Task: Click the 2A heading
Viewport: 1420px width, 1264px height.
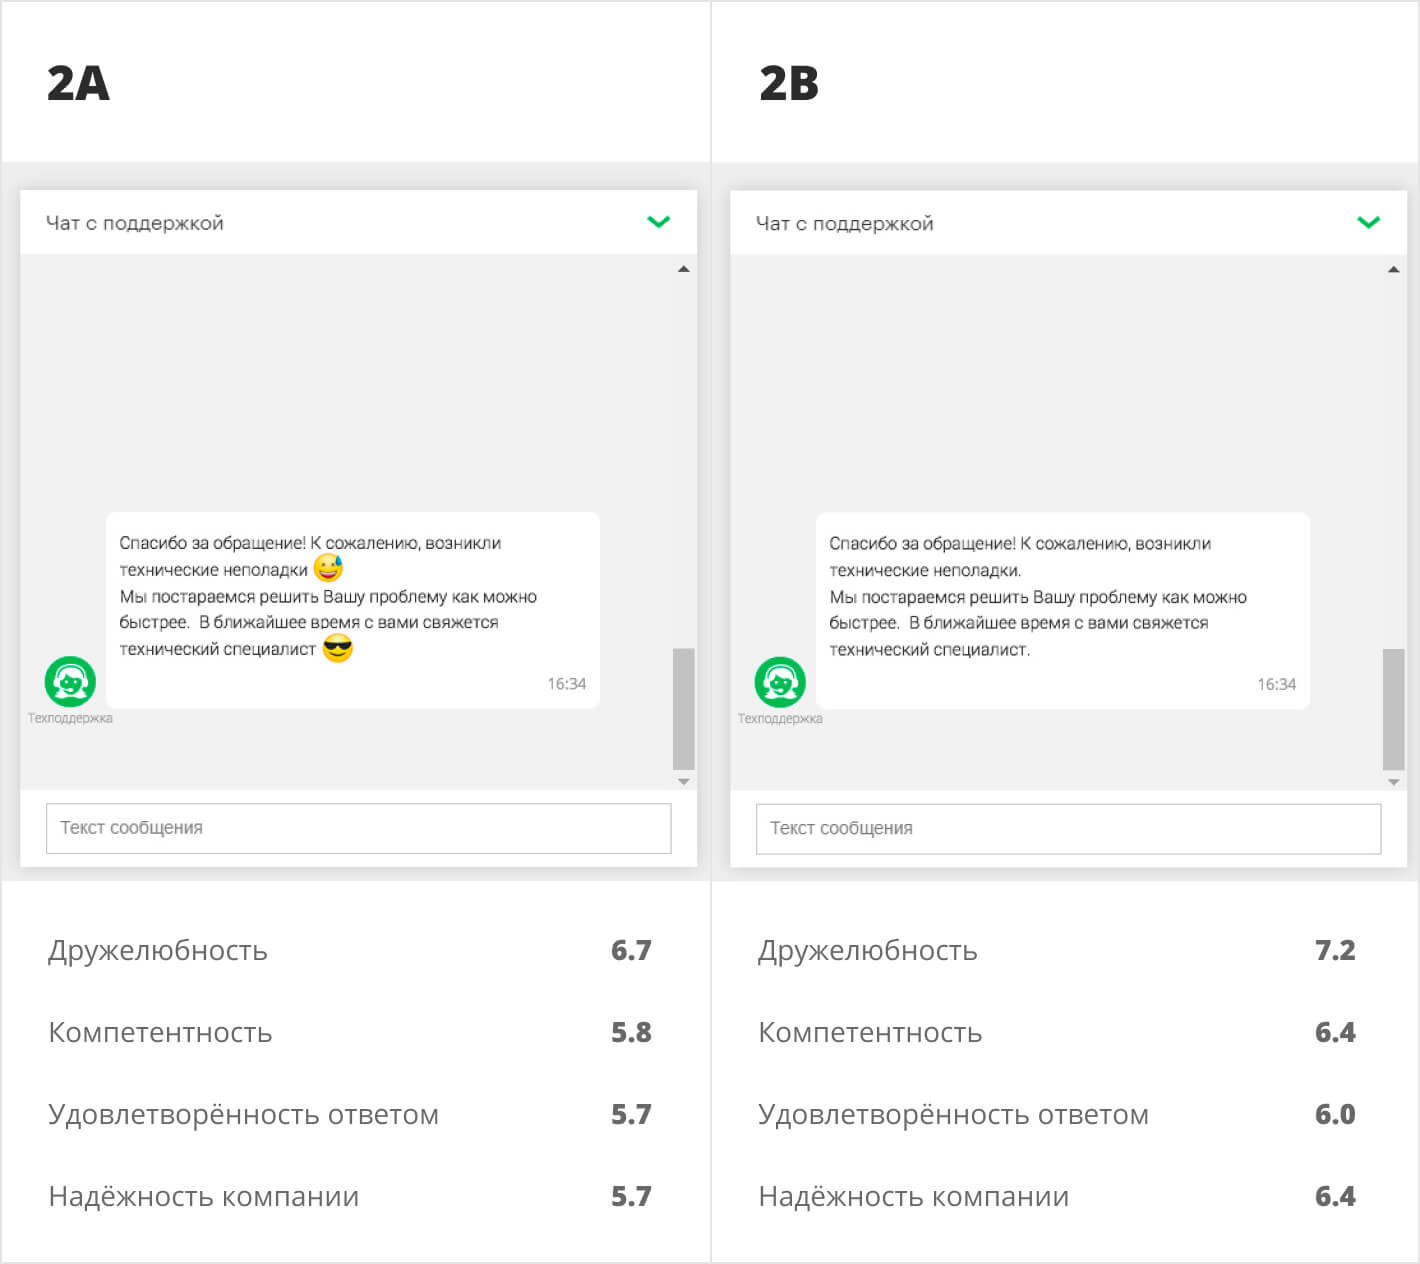Action: pos(78,83)
